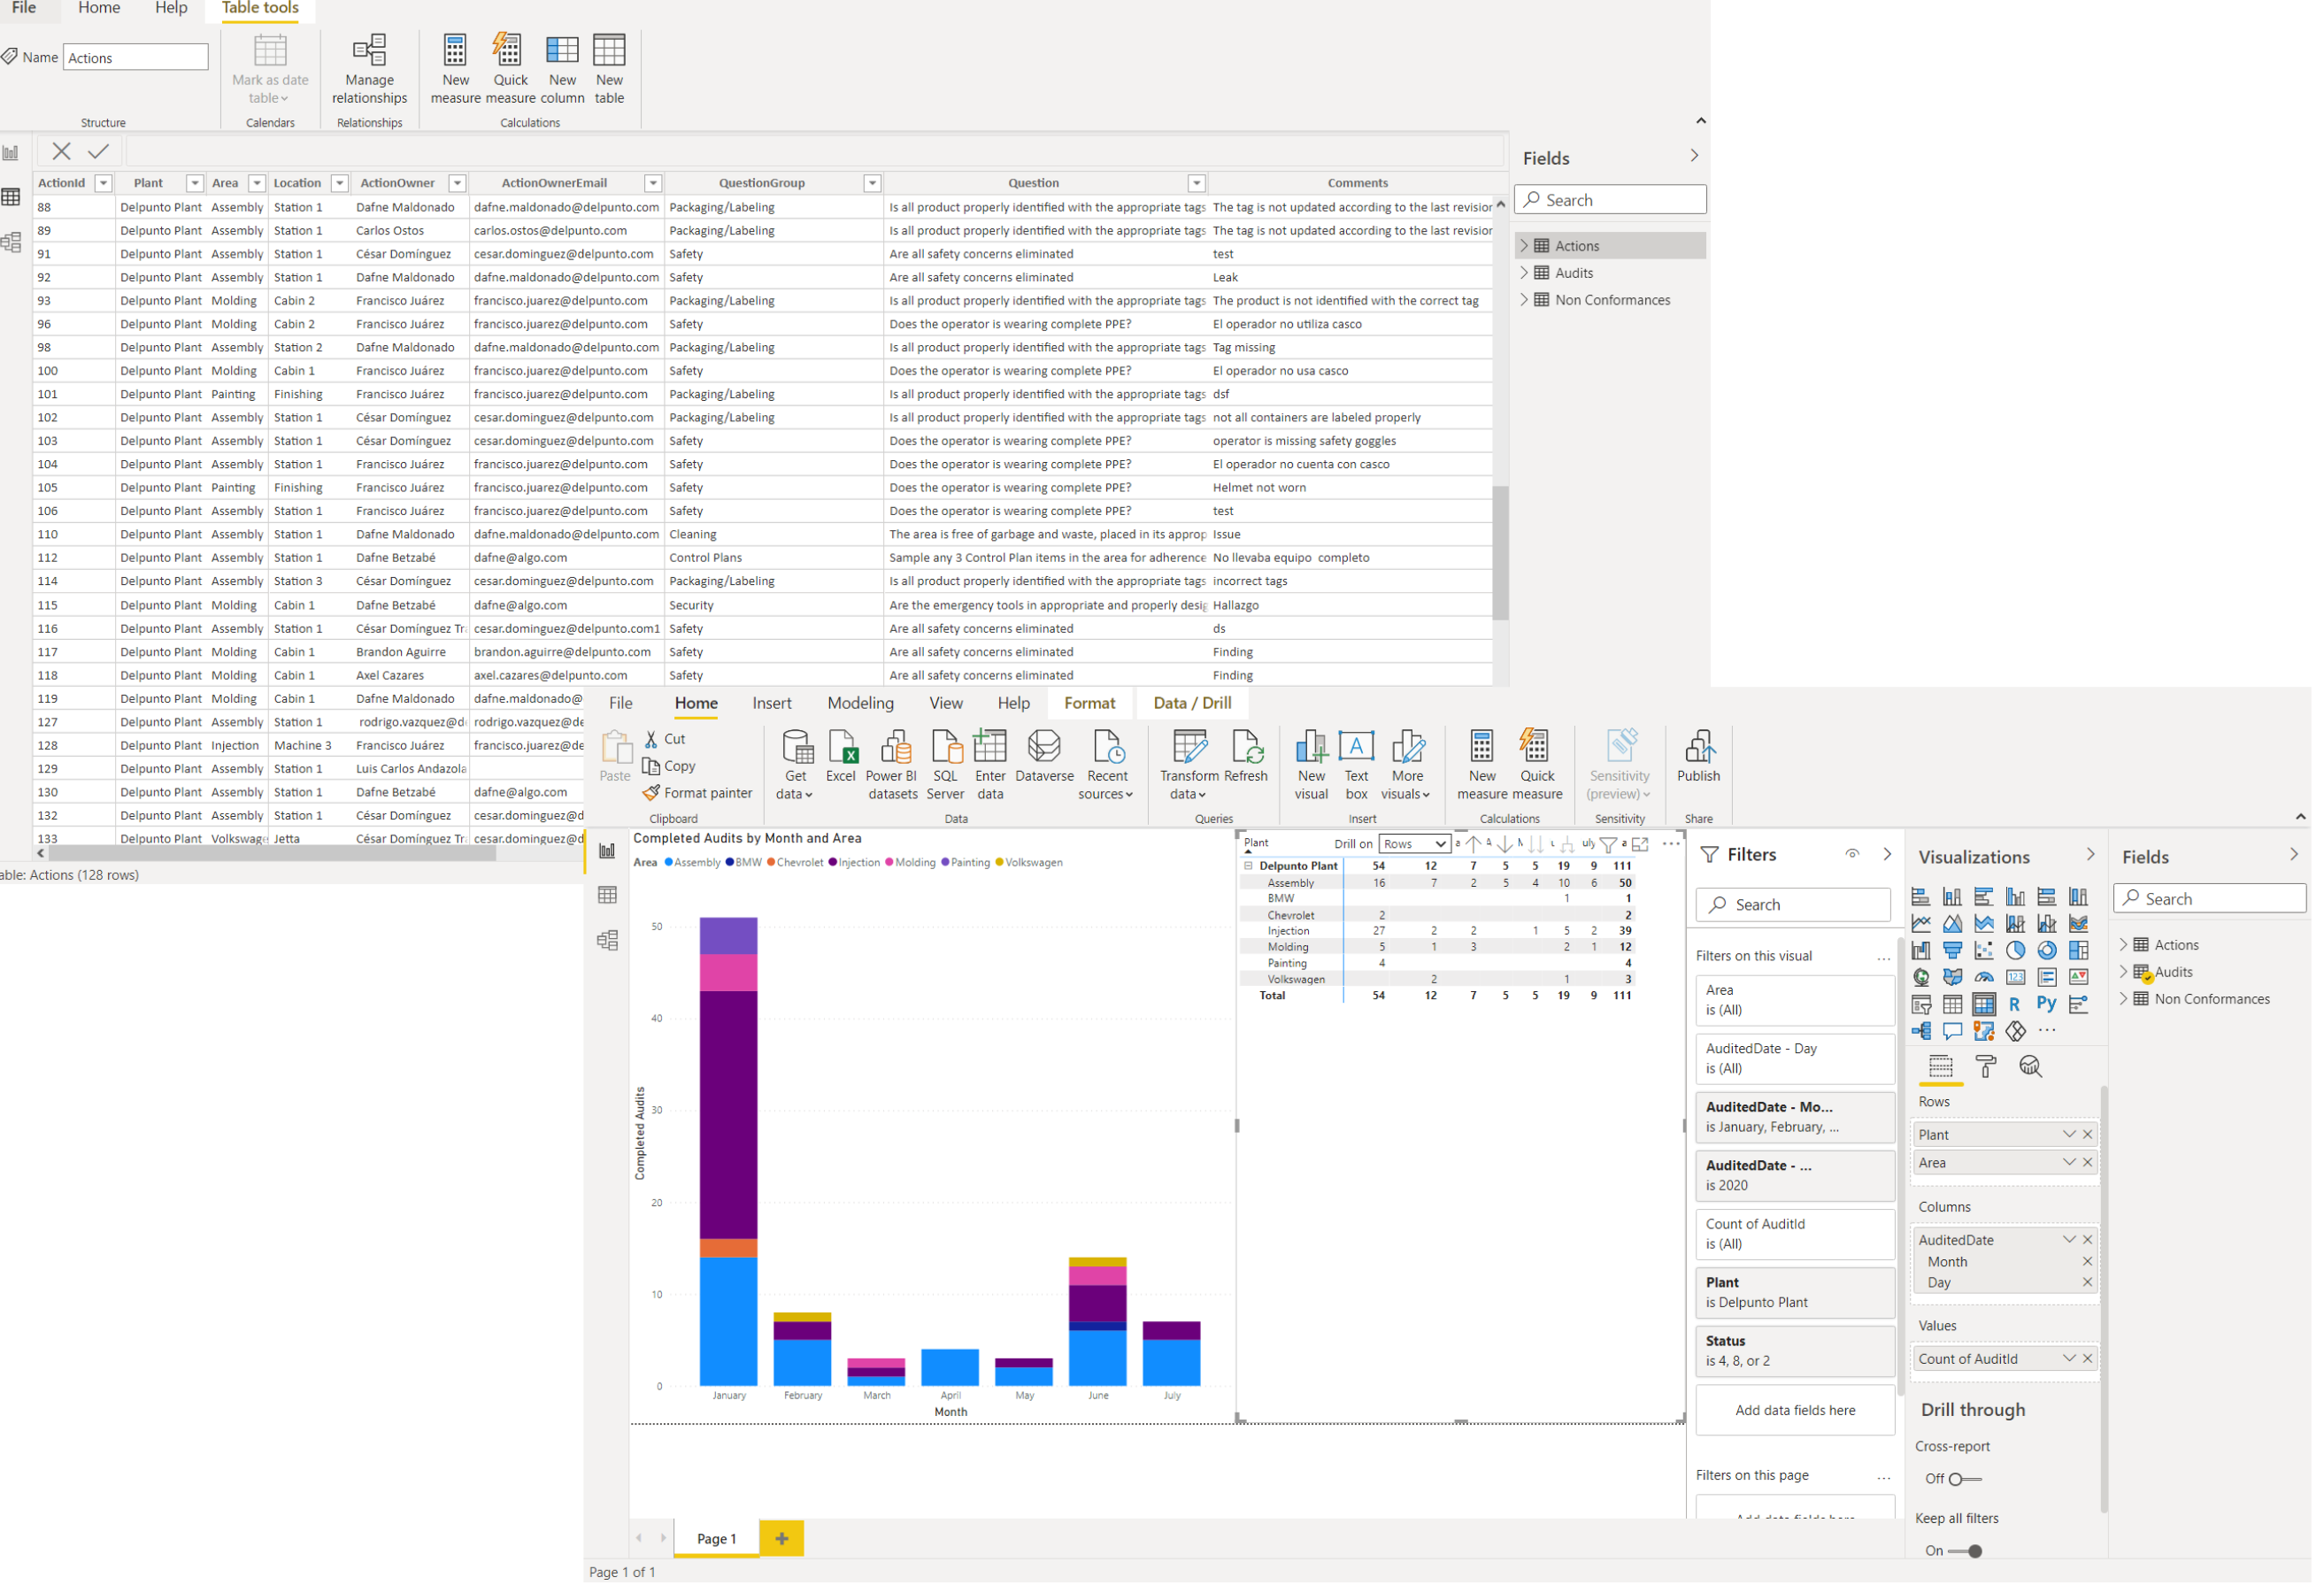The height and width of the screenshot is (1593, 2324).
Task: Click the table Name input field
Action: (136, 58)
